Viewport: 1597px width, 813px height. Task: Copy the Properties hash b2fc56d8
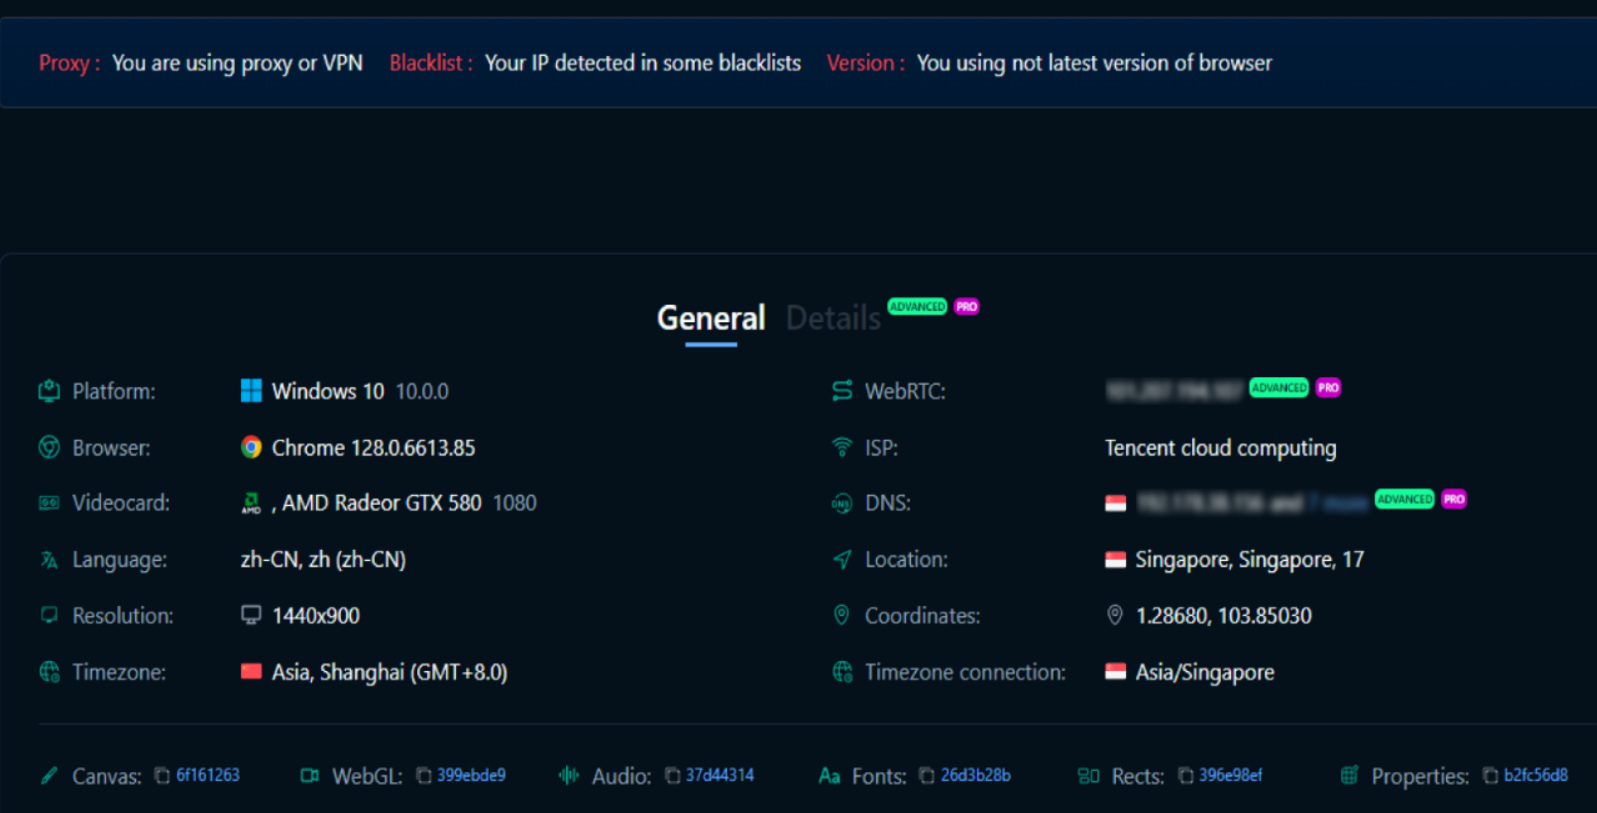click(x=1490, y=776)
